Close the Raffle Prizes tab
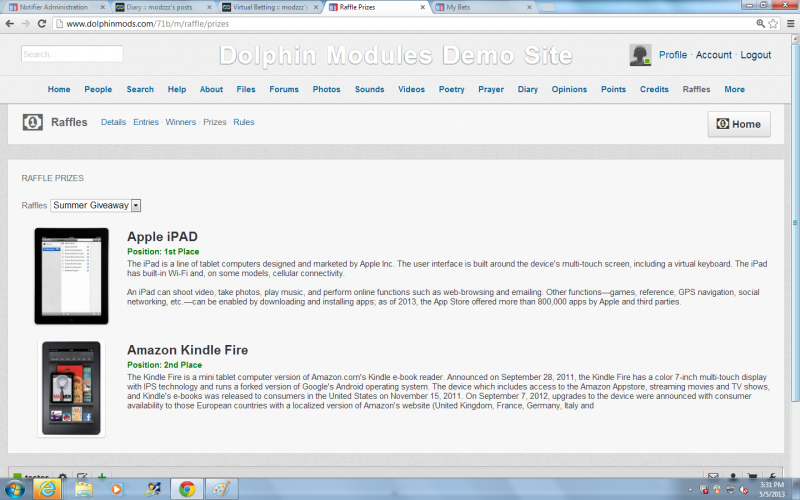 (422, 7)
